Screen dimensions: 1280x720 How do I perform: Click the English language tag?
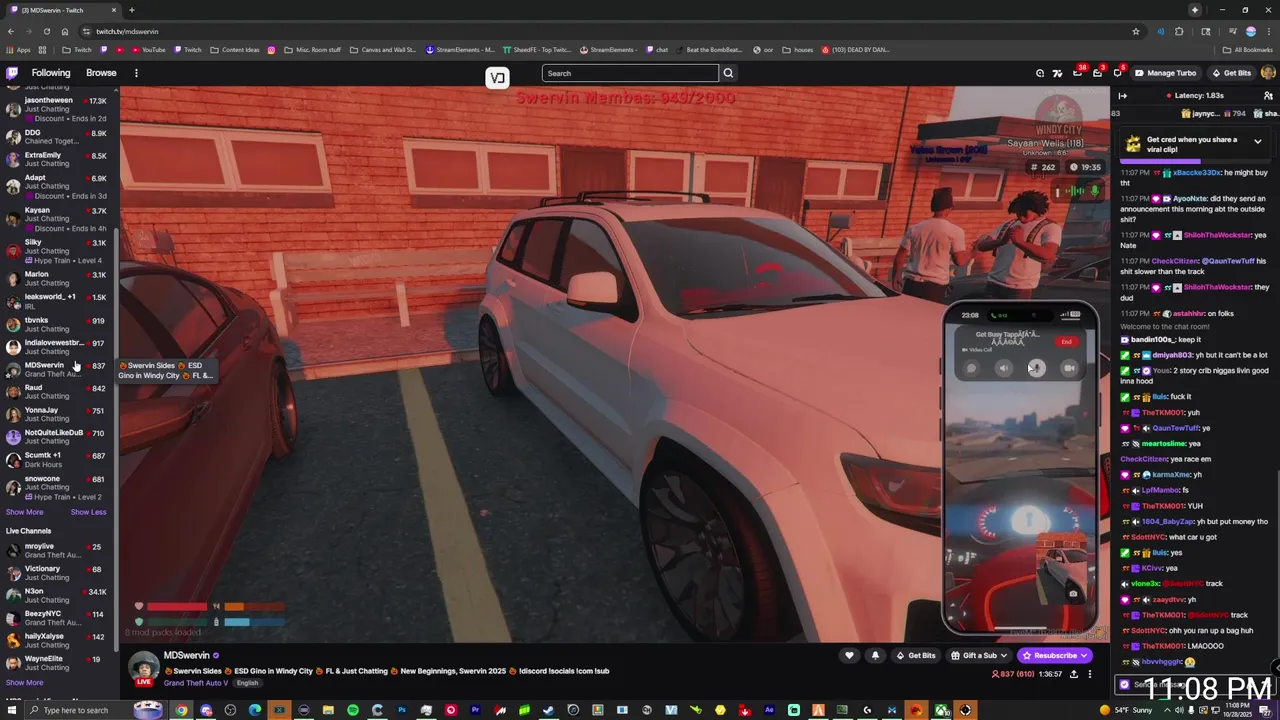[x=247, y=683]
